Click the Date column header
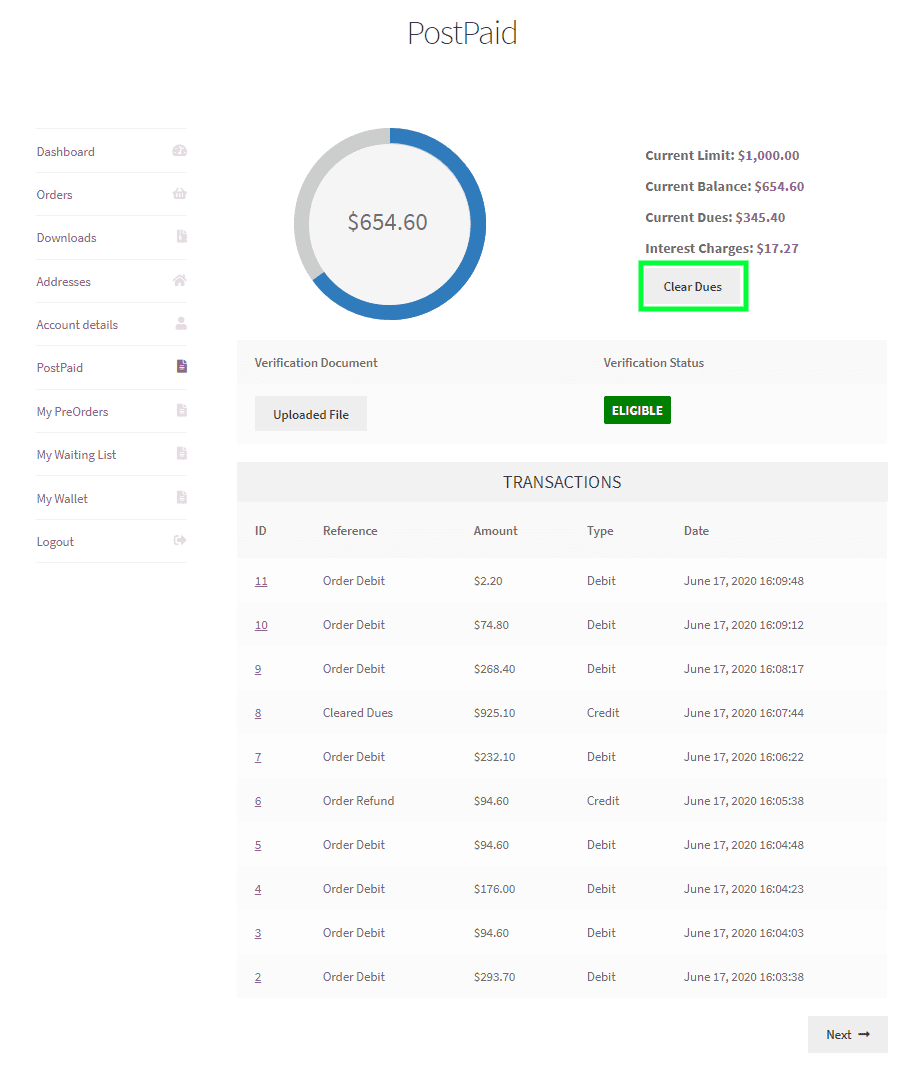The height and width of the screenshot is (1076, 913). point(696,531)
